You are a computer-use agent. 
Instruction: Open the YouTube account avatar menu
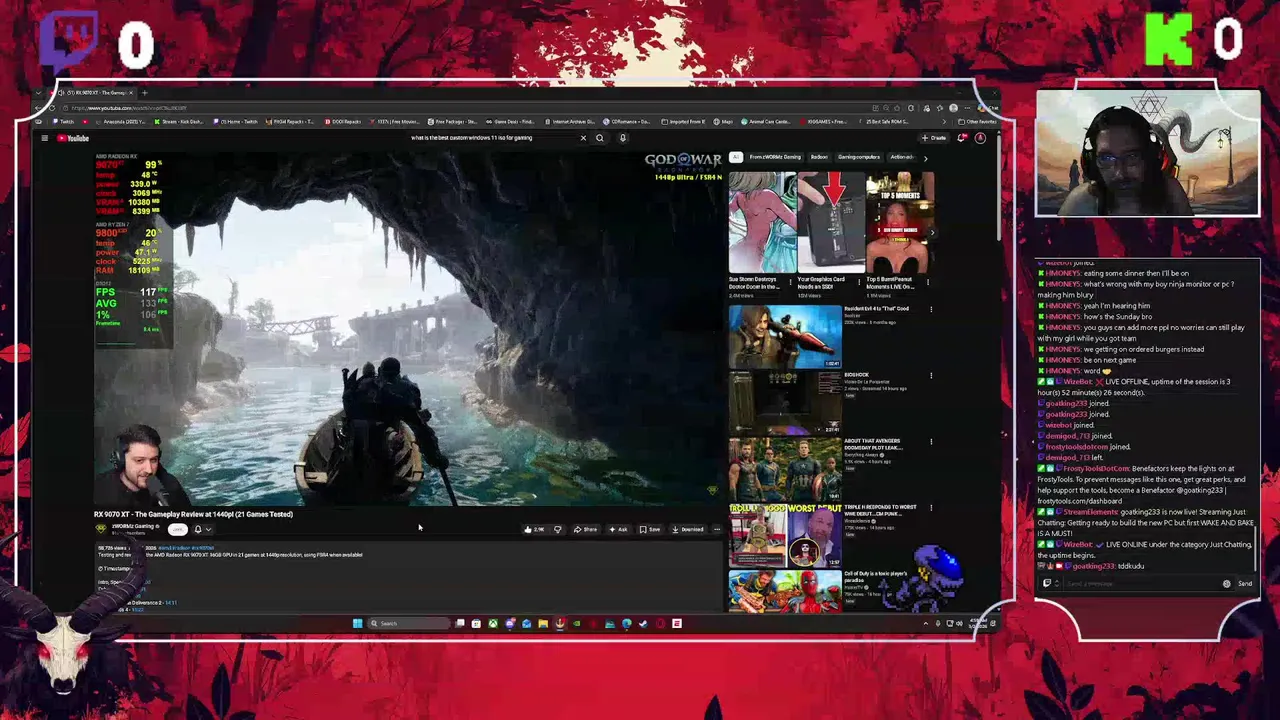tap(980, 138)
